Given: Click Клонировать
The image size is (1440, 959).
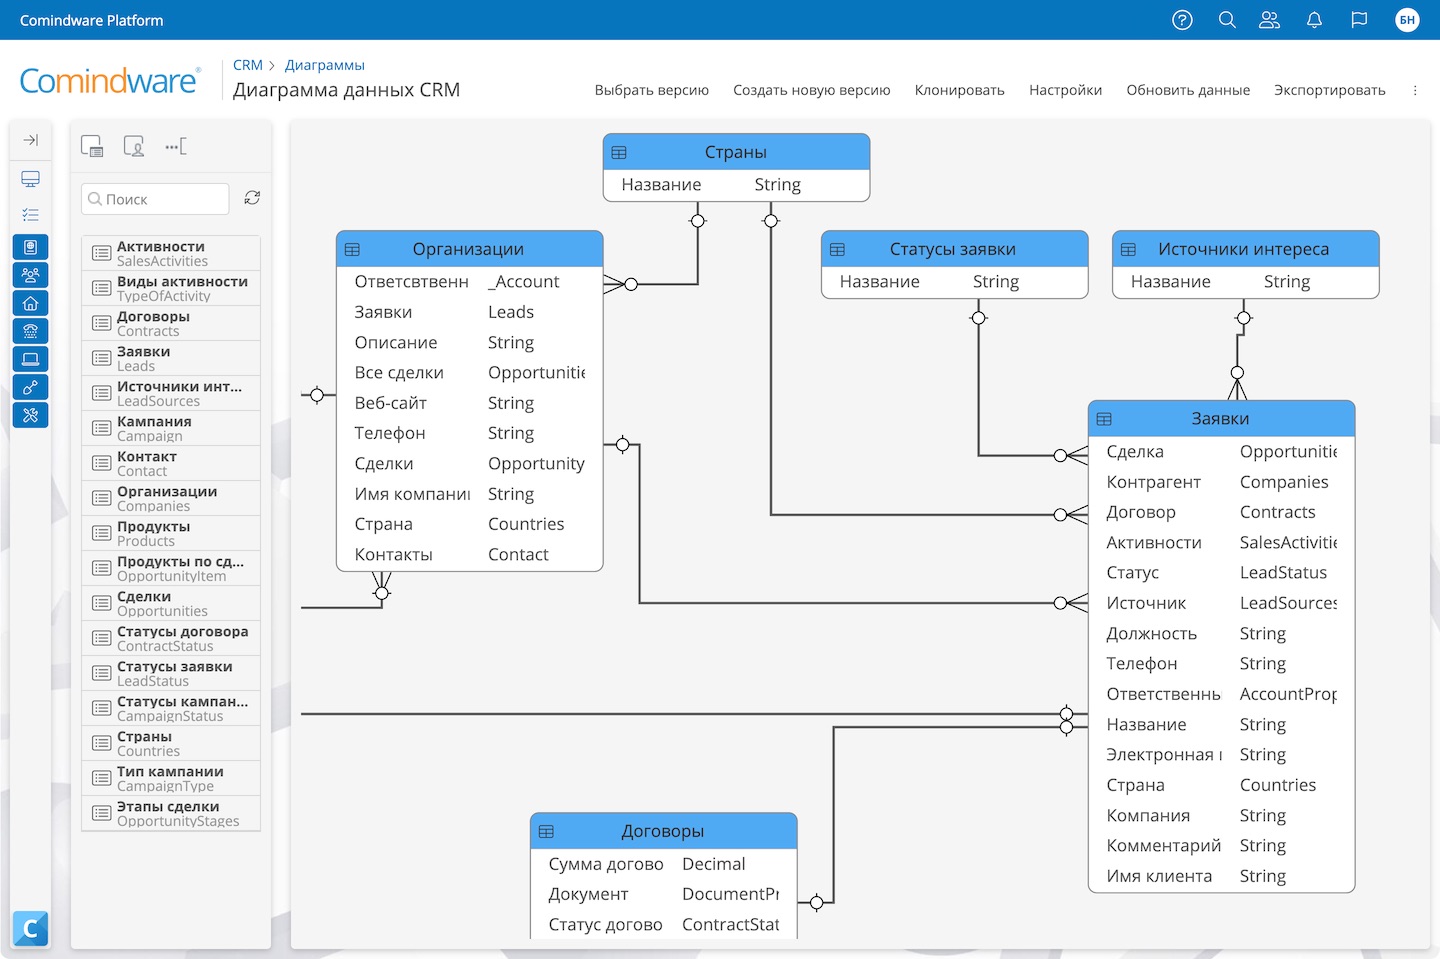Looking at the screenshot, I should click(960, 90).
